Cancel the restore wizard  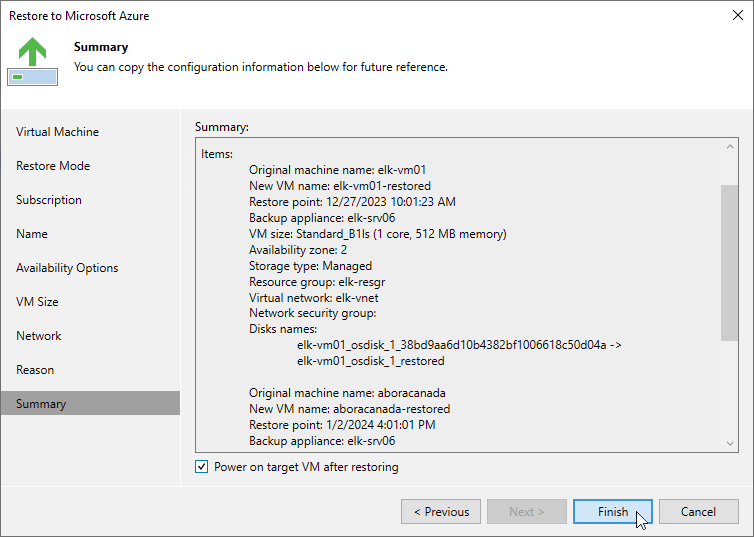tap(698, 512)
